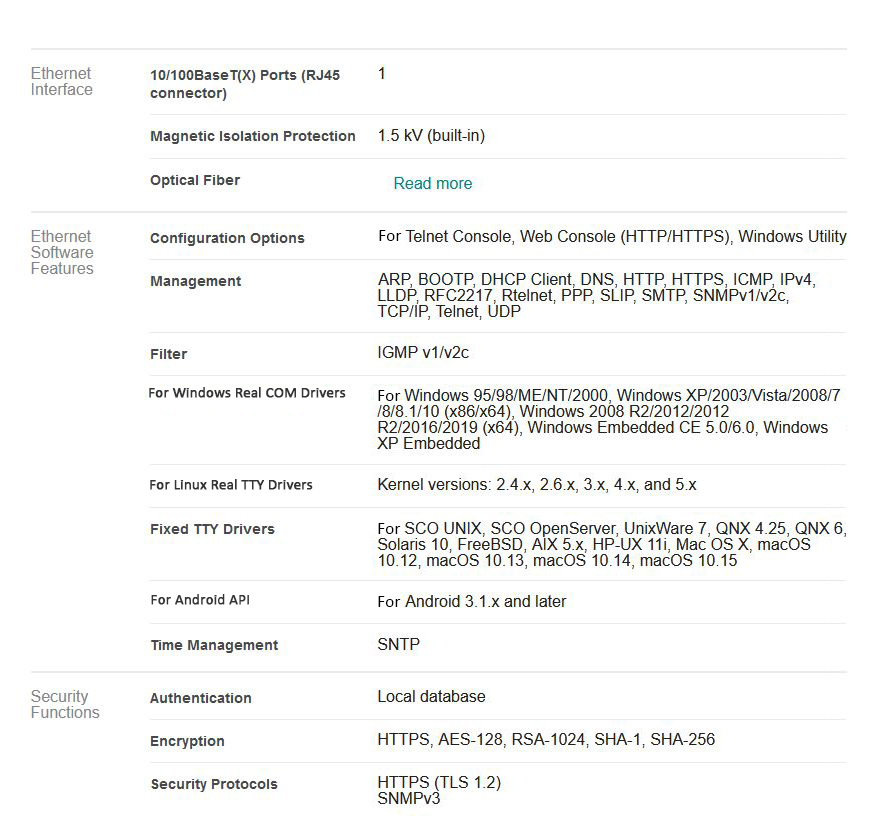Screen dimensions: 879x823
Task: Click the Configuration Options label
Action: (x=227, y=239)
